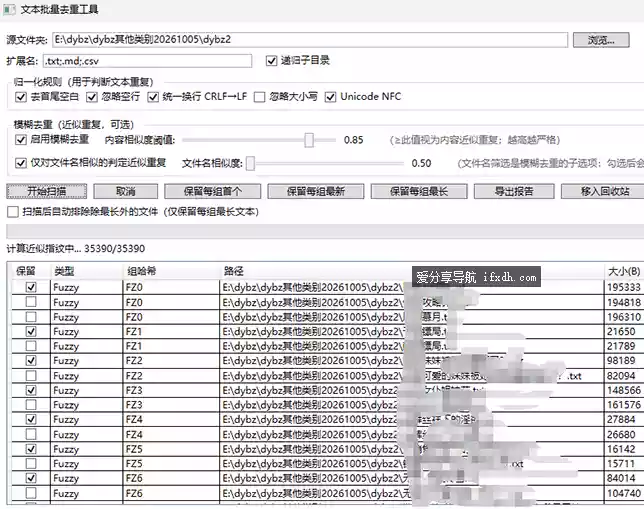Screen dimensions: 644x509
Task: Click the 内容相似度阈值 slider handle
Action: [309, 140]
